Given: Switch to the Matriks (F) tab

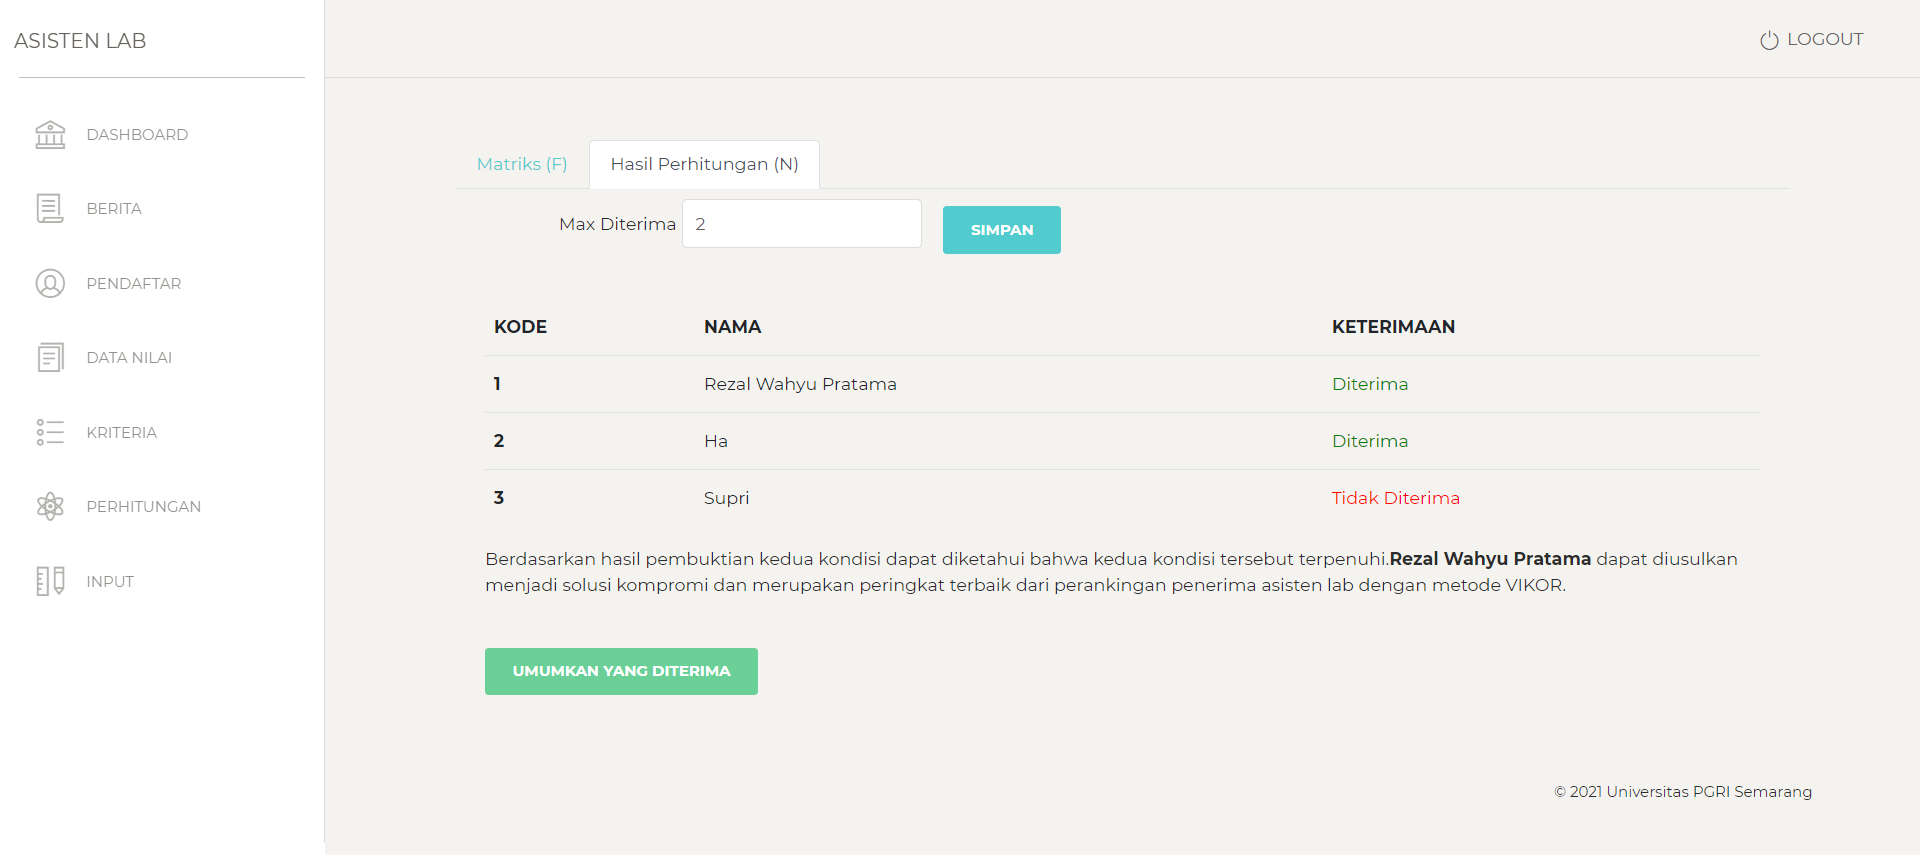Looking at the screenshot, I should tap(522, 164).
